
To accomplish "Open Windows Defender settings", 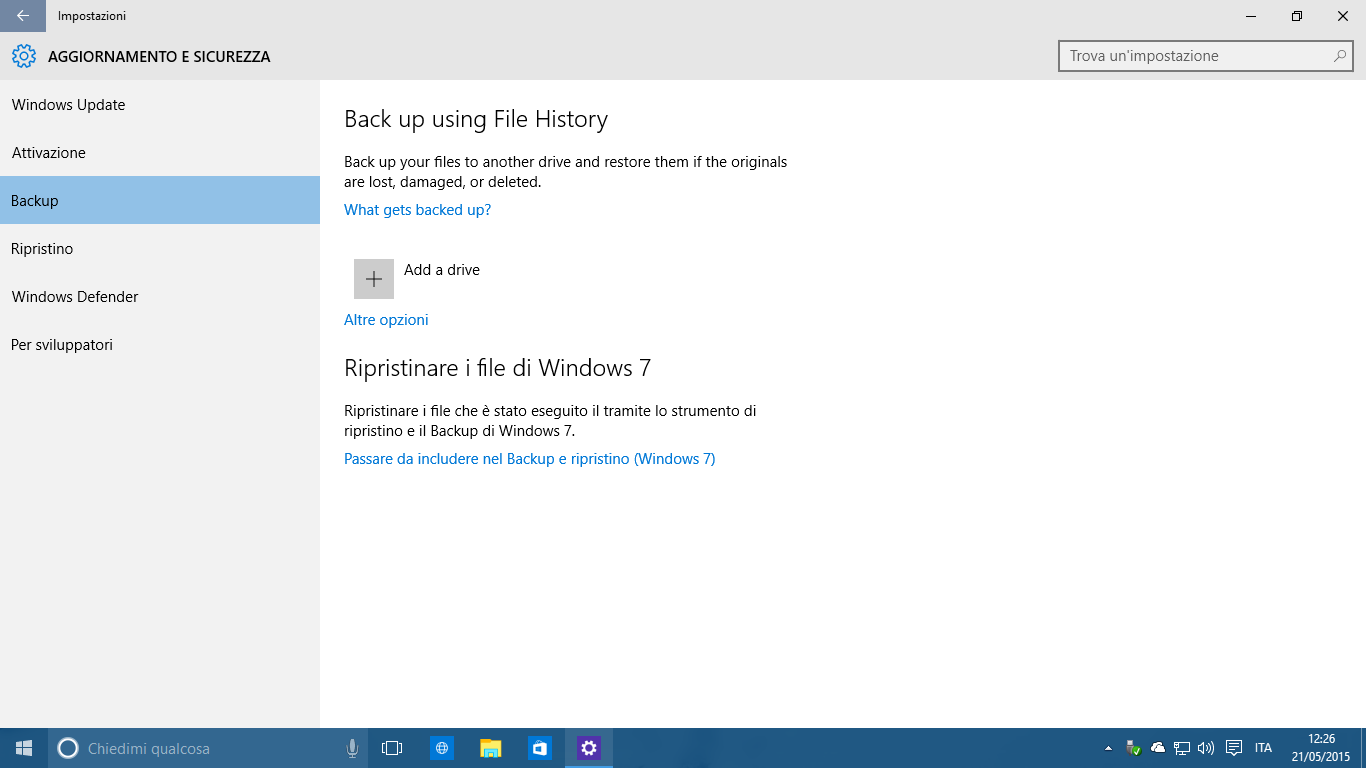I will coord(160,297).
